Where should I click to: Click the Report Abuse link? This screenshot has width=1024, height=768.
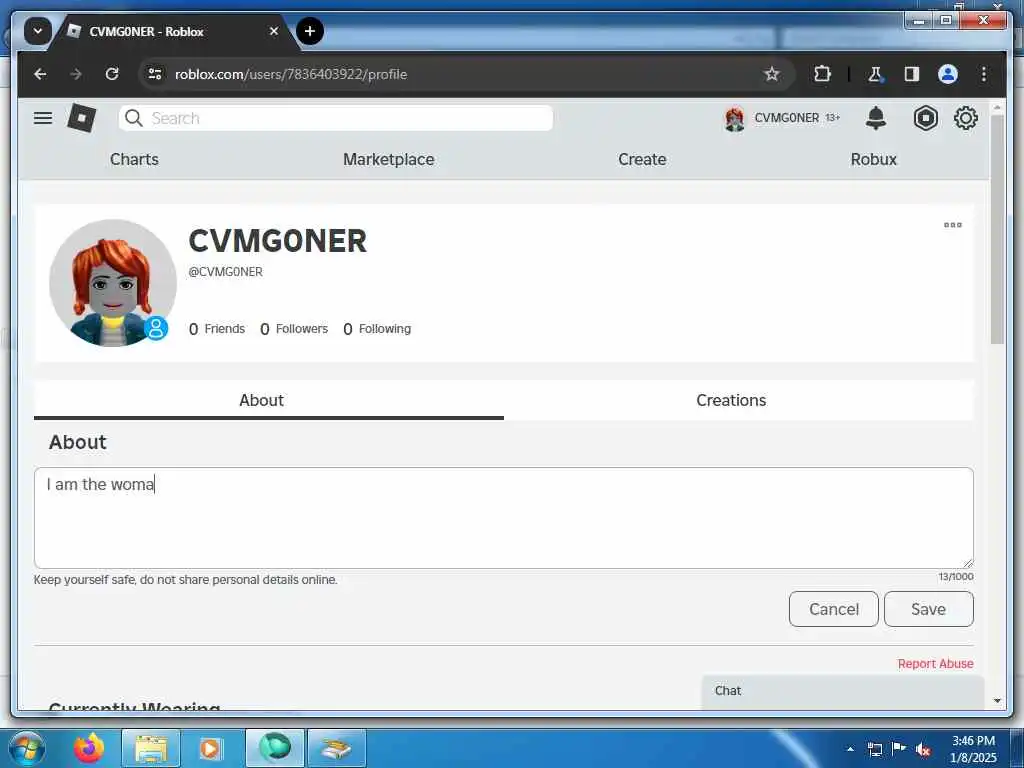click(935, 664)
